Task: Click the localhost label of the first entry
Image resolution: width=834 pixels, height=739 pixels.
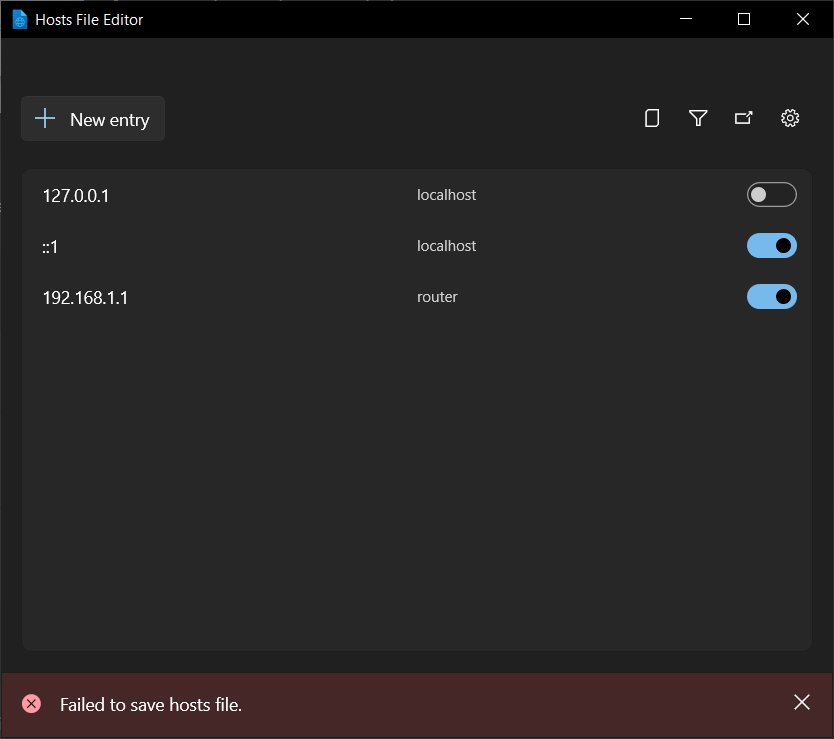Action: click(x=446, y=195)
